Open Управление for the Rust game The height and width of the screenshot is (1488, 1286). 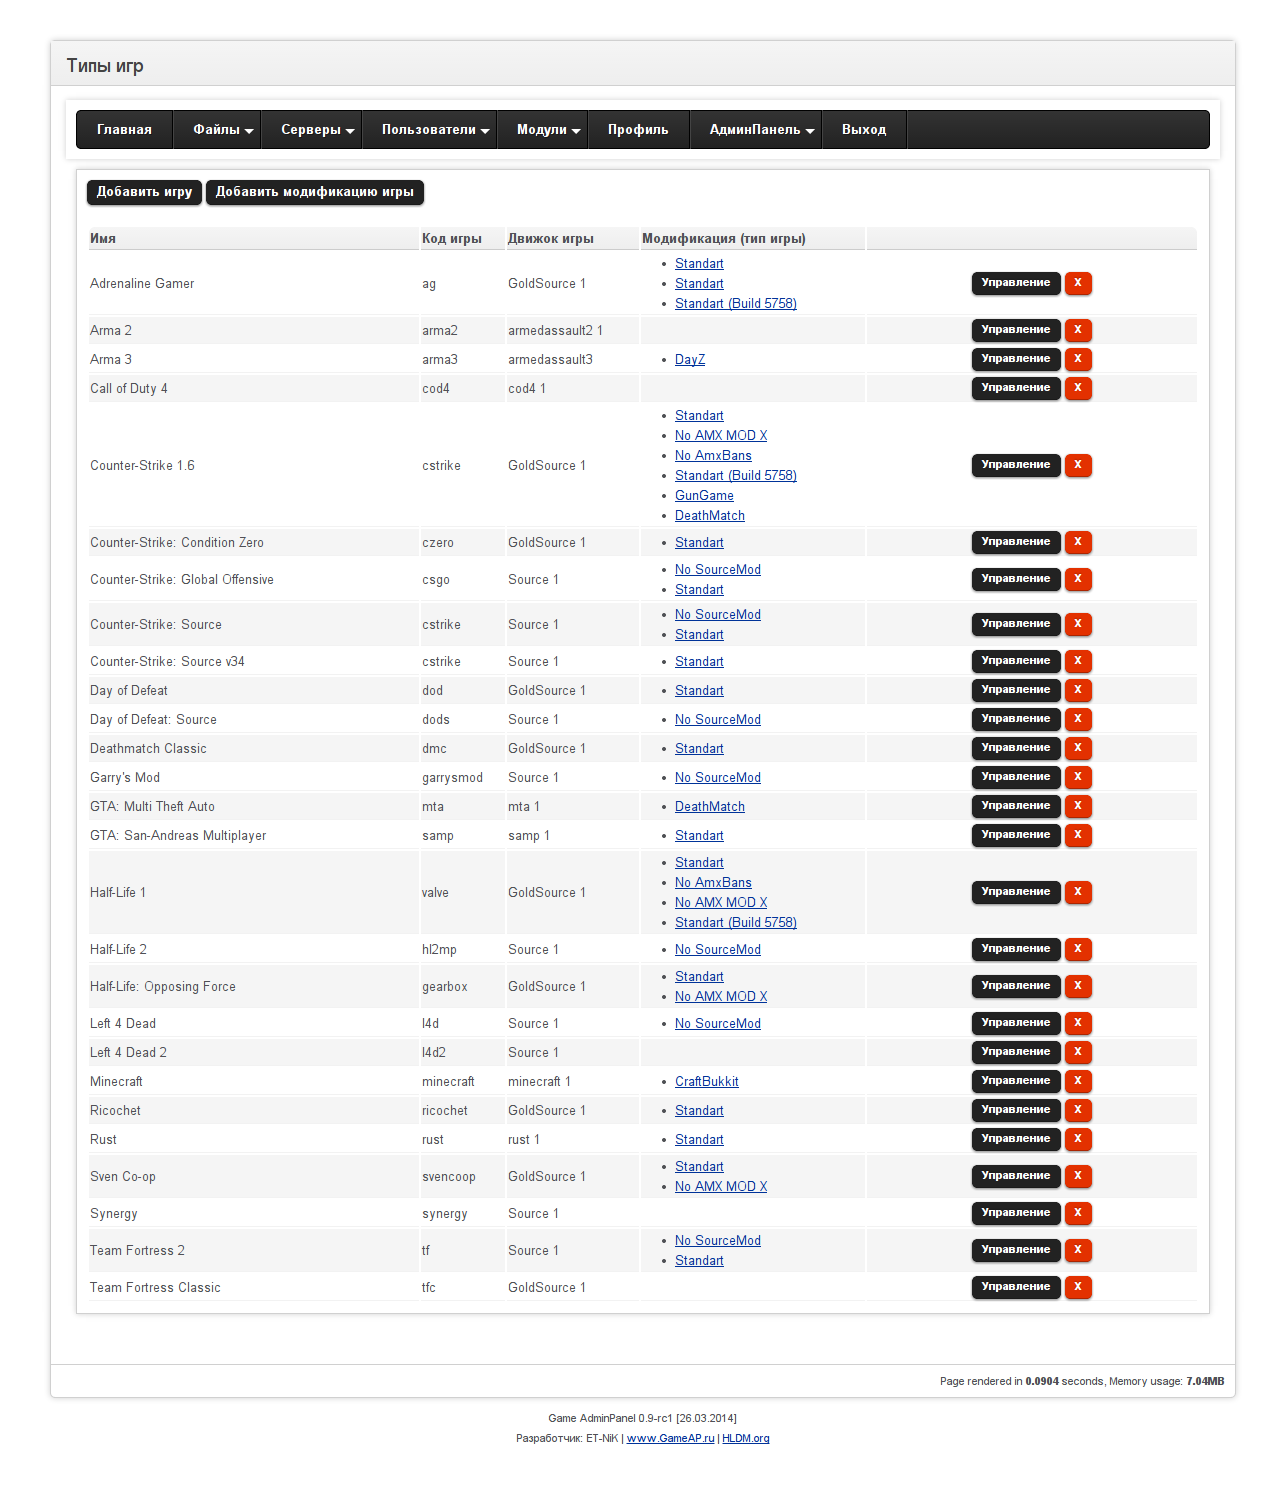click(1016, 1139)
